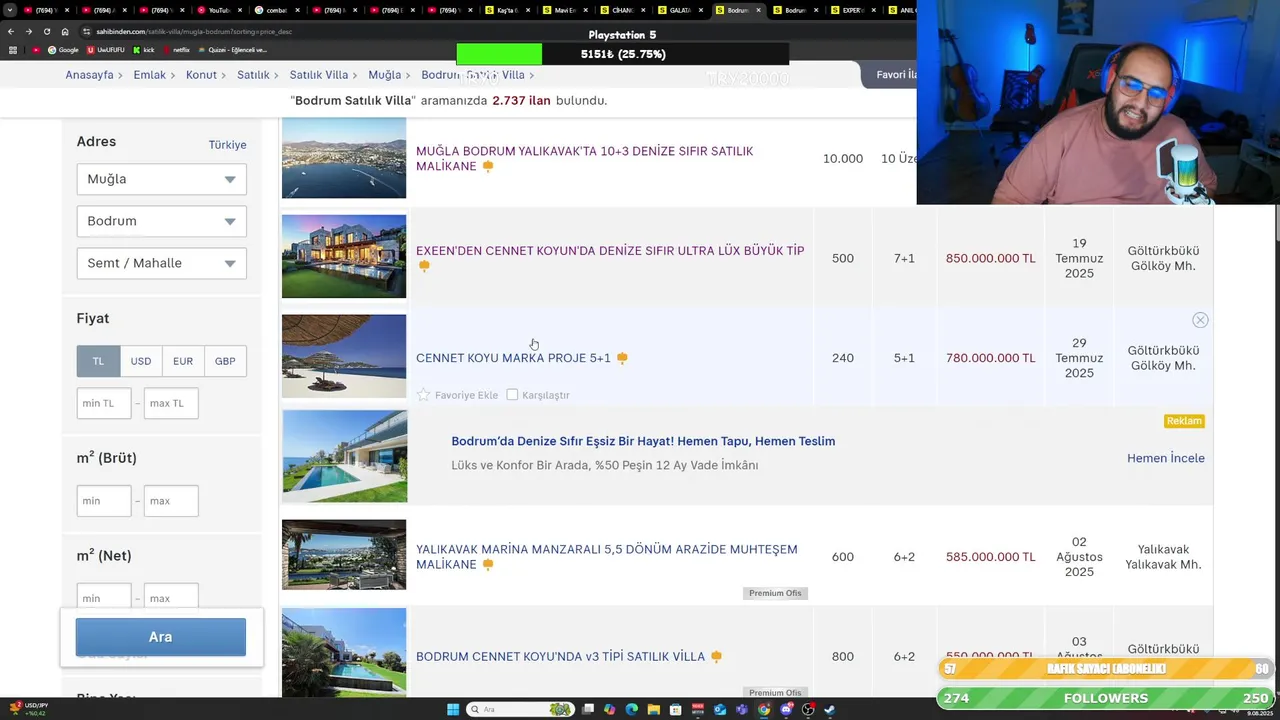The image size is (1280, 720).
Task: Select USD currency option
Action: point(141,361)
